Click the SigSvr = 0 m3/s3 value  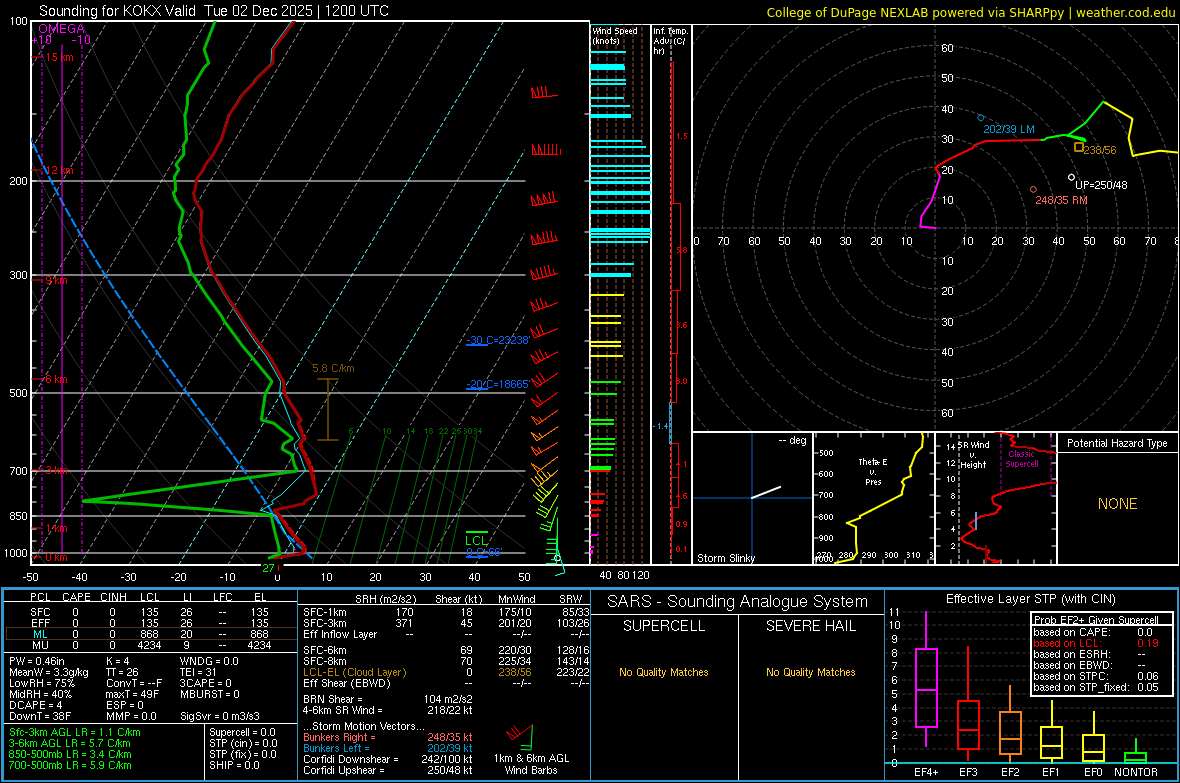(x=220, y=717)
